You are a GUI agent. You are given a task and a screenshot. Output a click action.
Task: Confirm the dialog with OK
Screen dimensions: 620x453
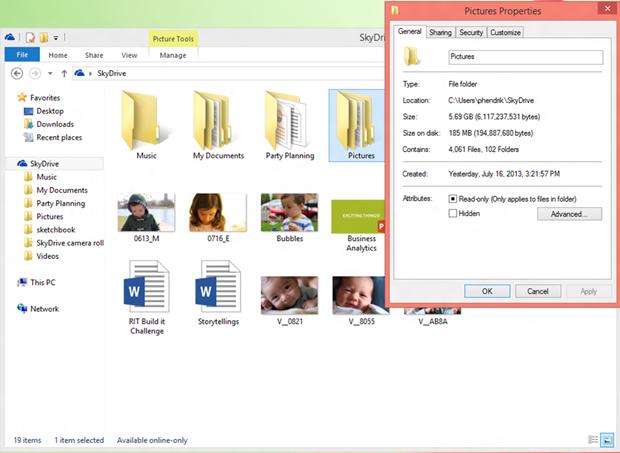click(487, 291)
